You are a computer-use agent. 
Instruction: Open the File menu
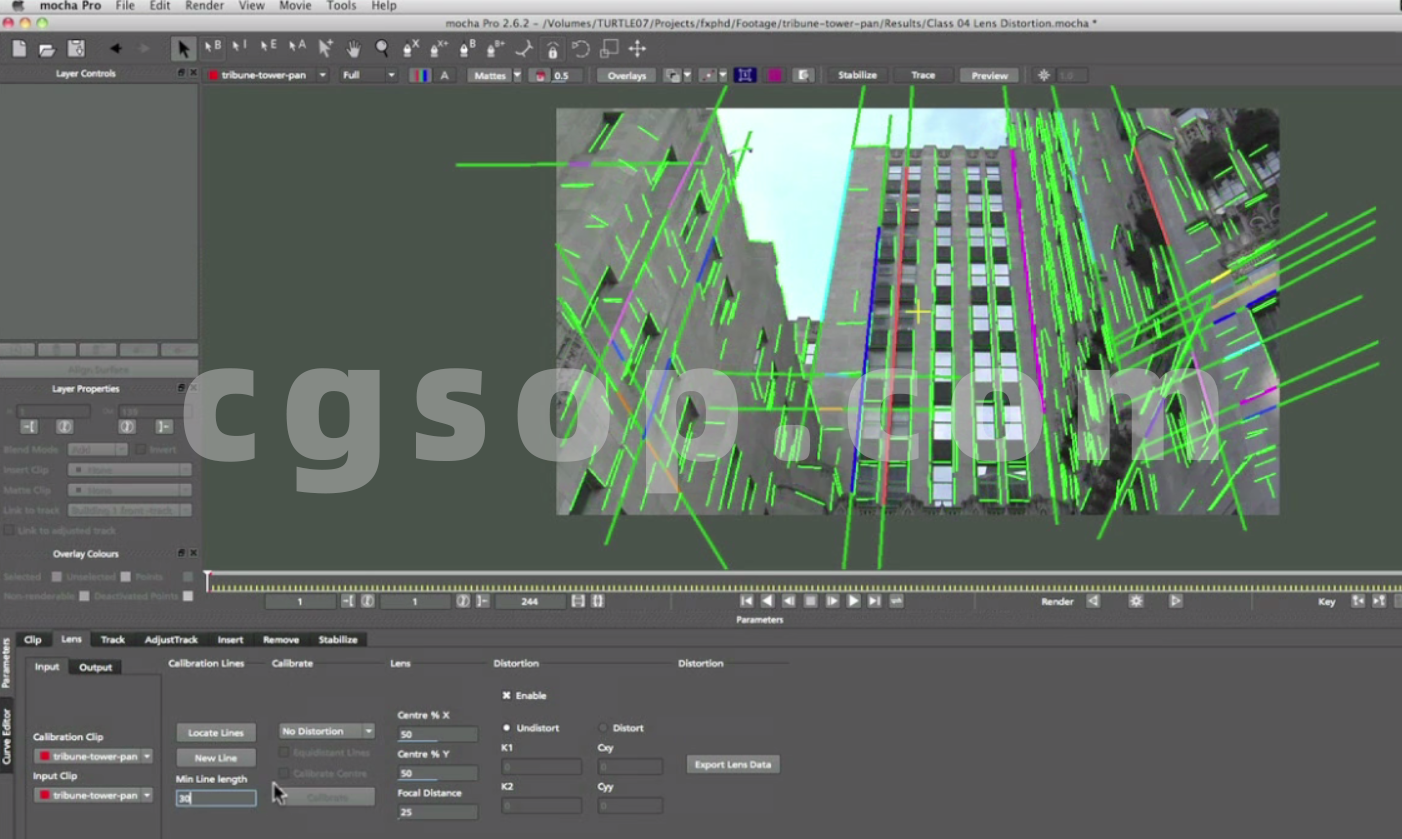point(125,6)
